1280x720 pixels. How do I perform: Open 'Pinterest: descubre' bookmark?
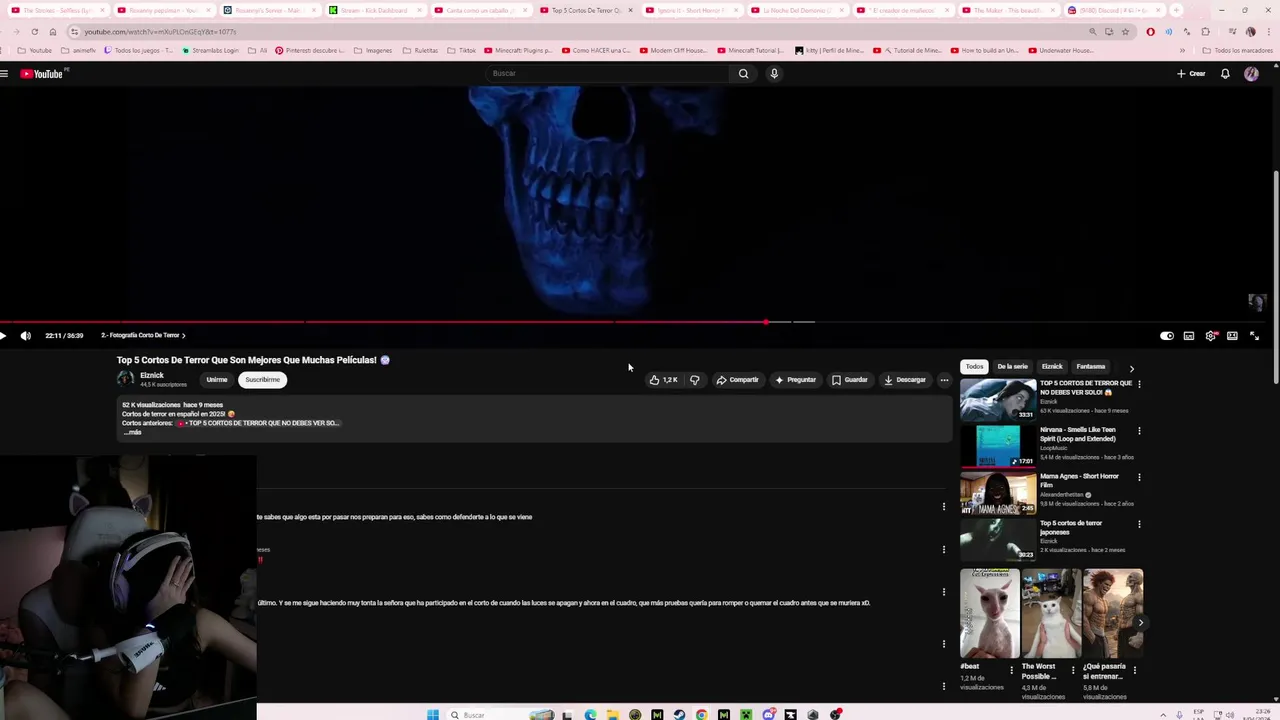click(x=309, y=50)
